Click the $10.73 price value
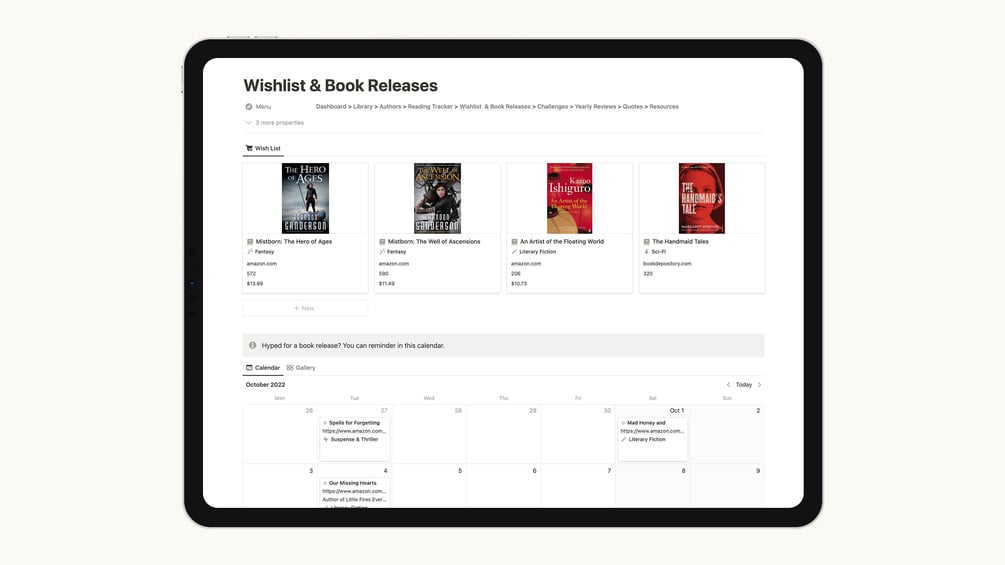 pyautogui.click(x=519, y=284)
